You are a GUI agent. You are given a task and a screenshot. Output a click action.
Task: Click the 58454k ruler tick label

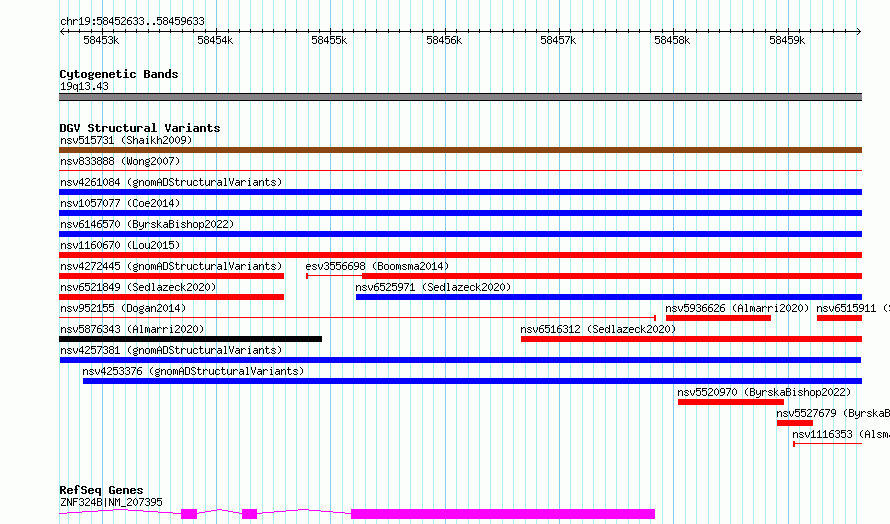[x=215, y=40]
